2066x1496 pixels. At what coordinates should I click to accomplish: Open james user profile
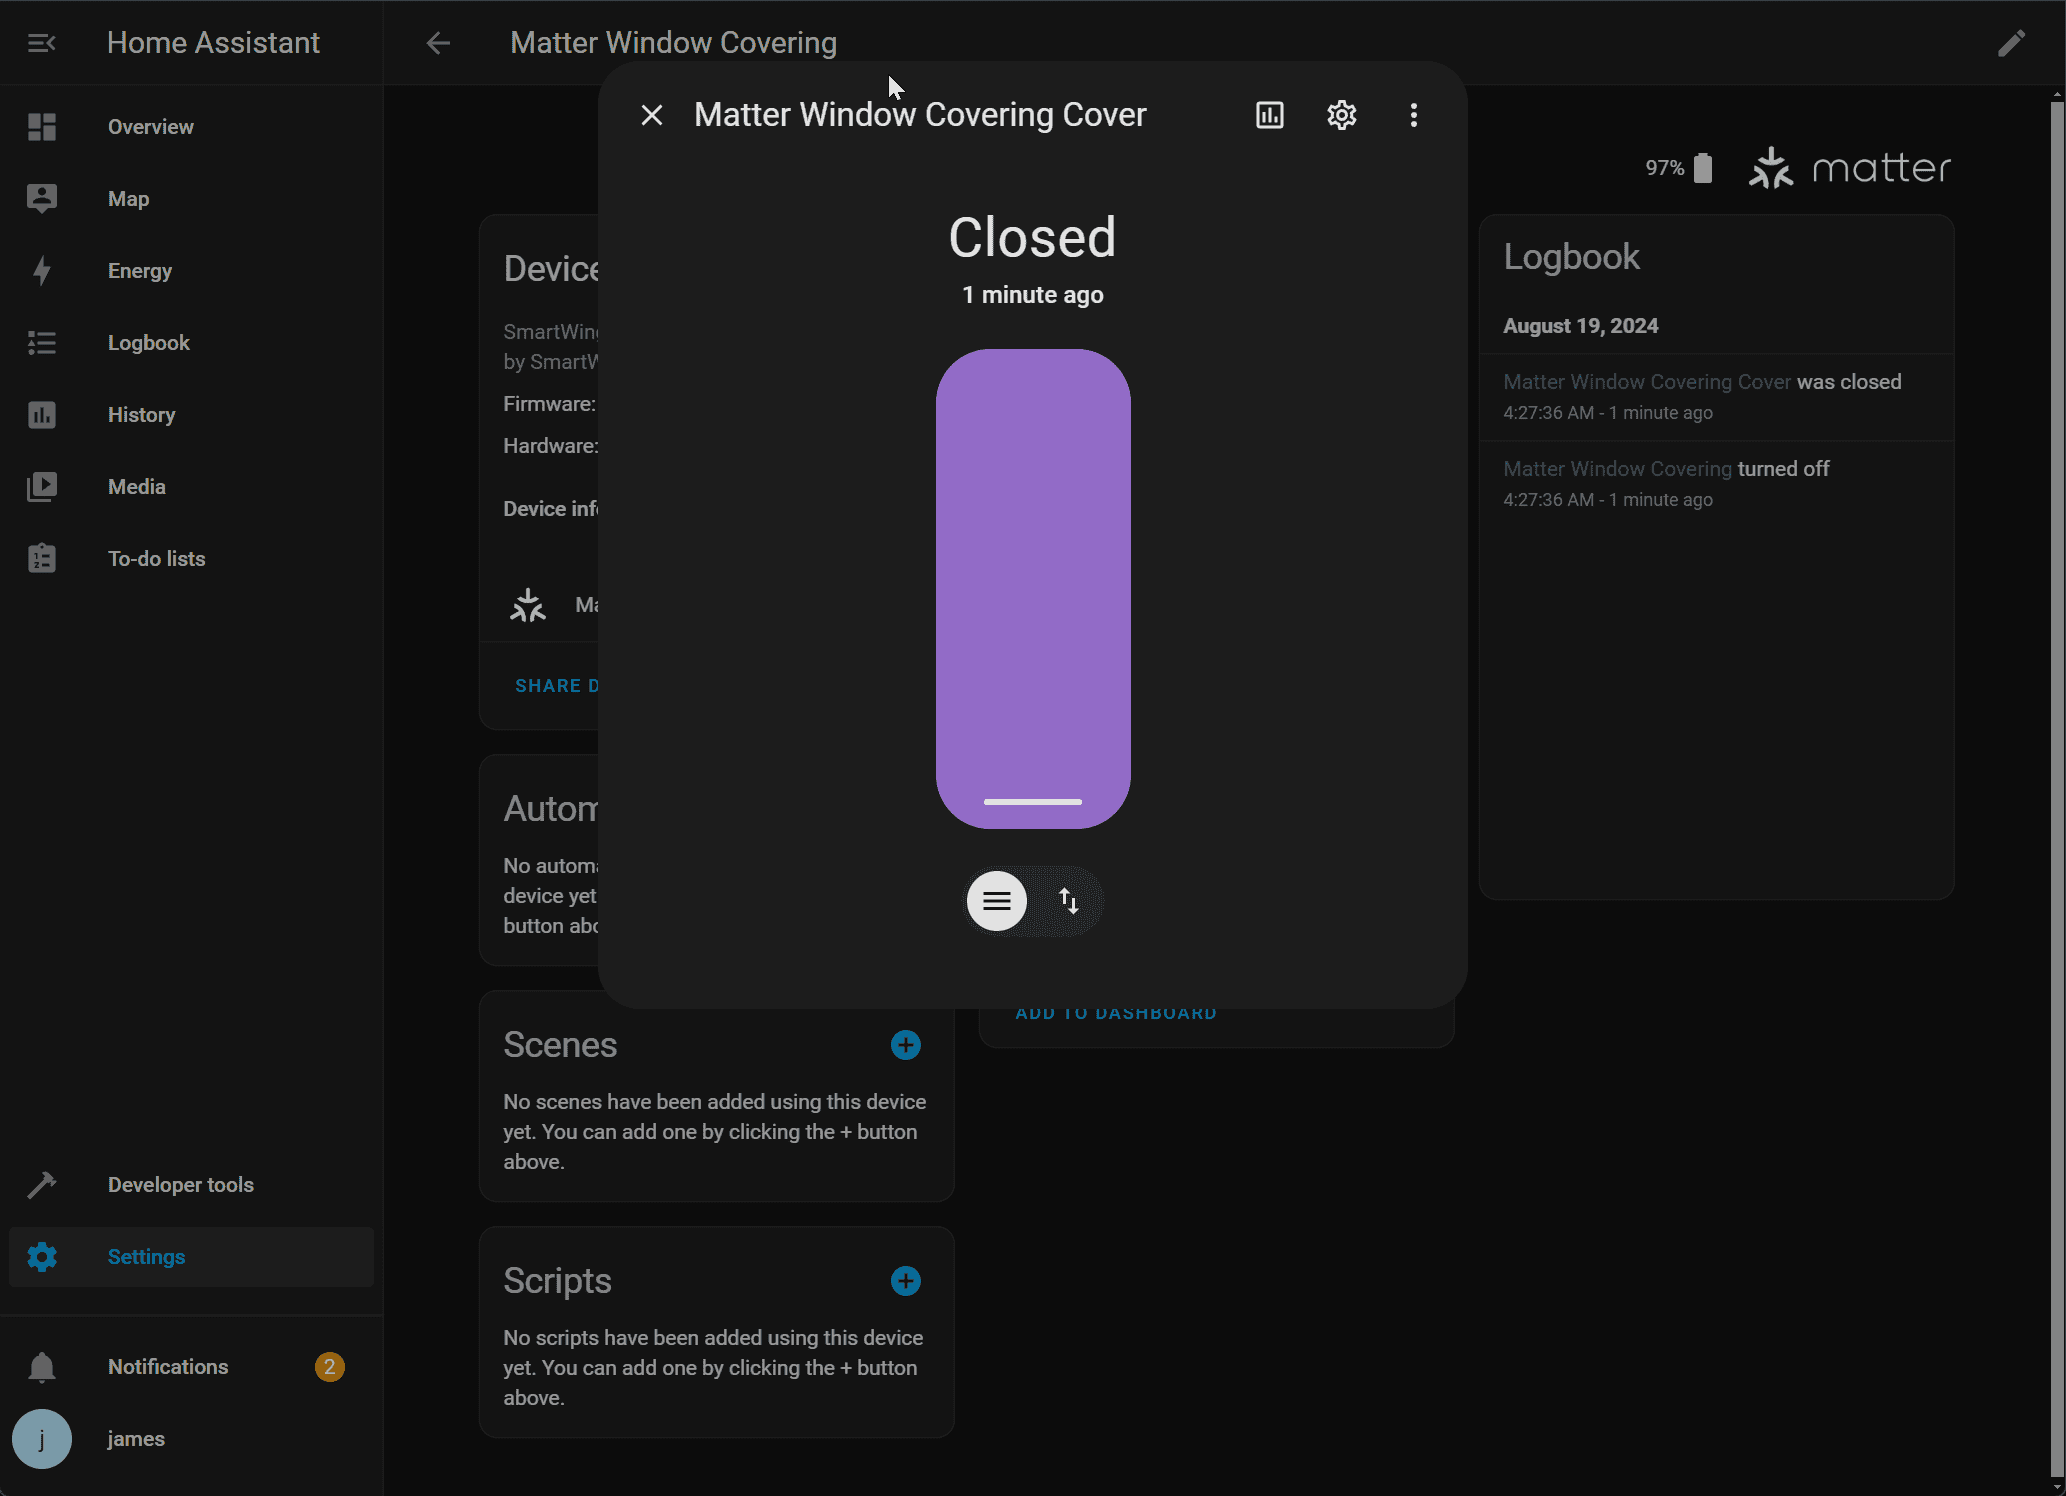136,1439
